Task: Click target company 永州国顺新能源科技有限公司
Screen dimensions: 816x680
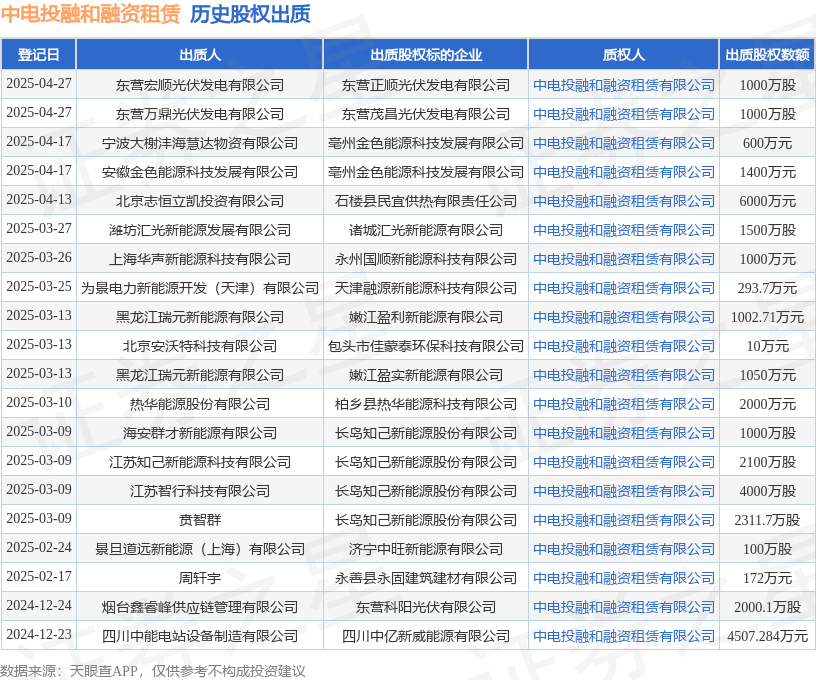Action: point(426,259)
